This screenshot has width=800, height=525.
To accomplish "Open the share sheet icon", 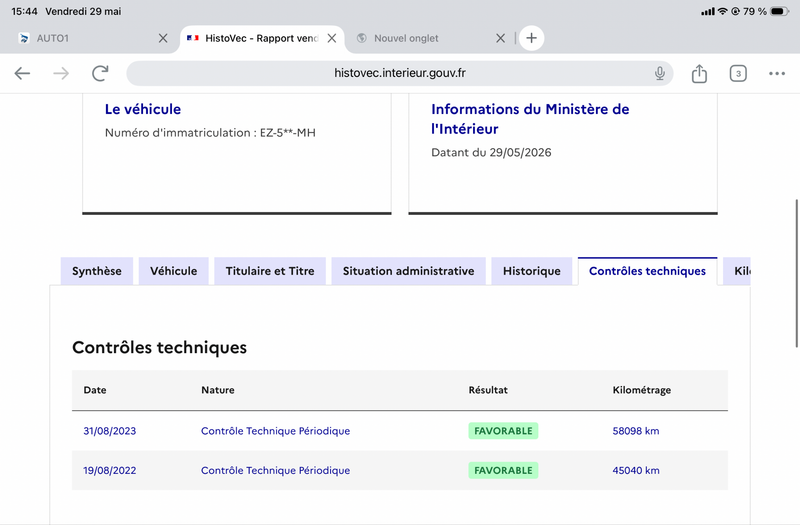I will click(x=699, y=73).
